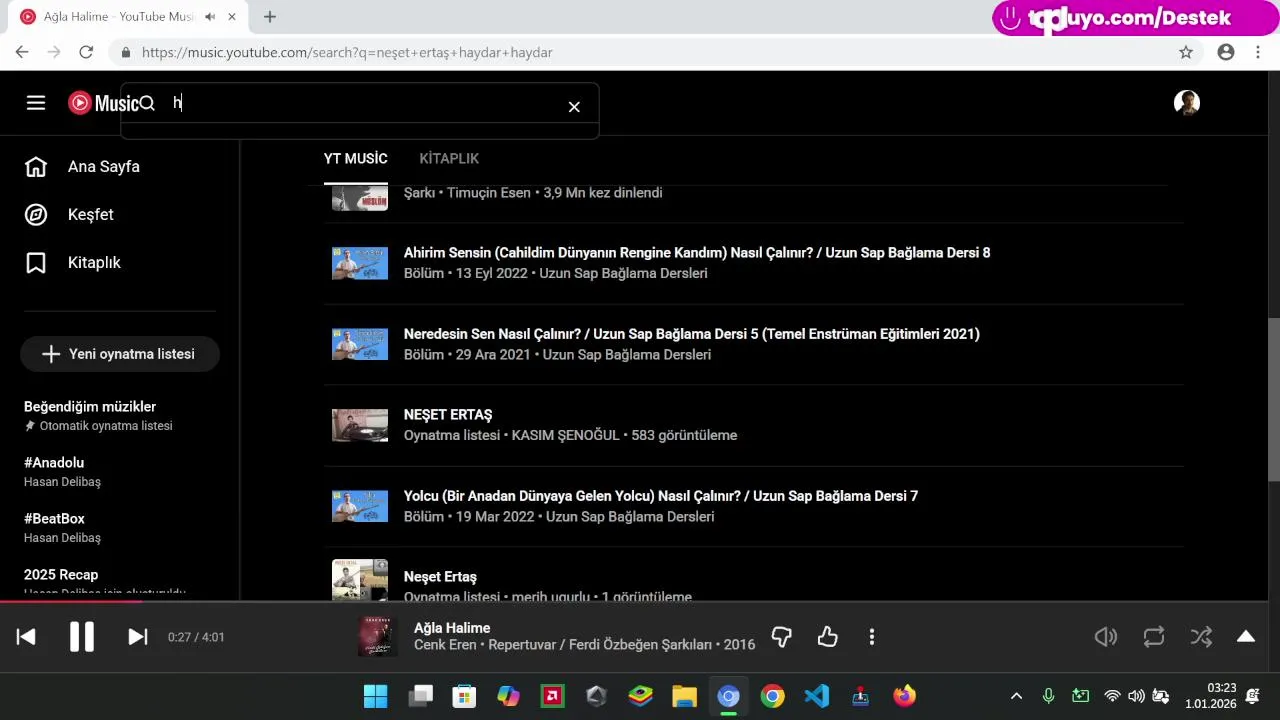
Task: Open Copilot from the taskbar
Action: pos(508,696)
